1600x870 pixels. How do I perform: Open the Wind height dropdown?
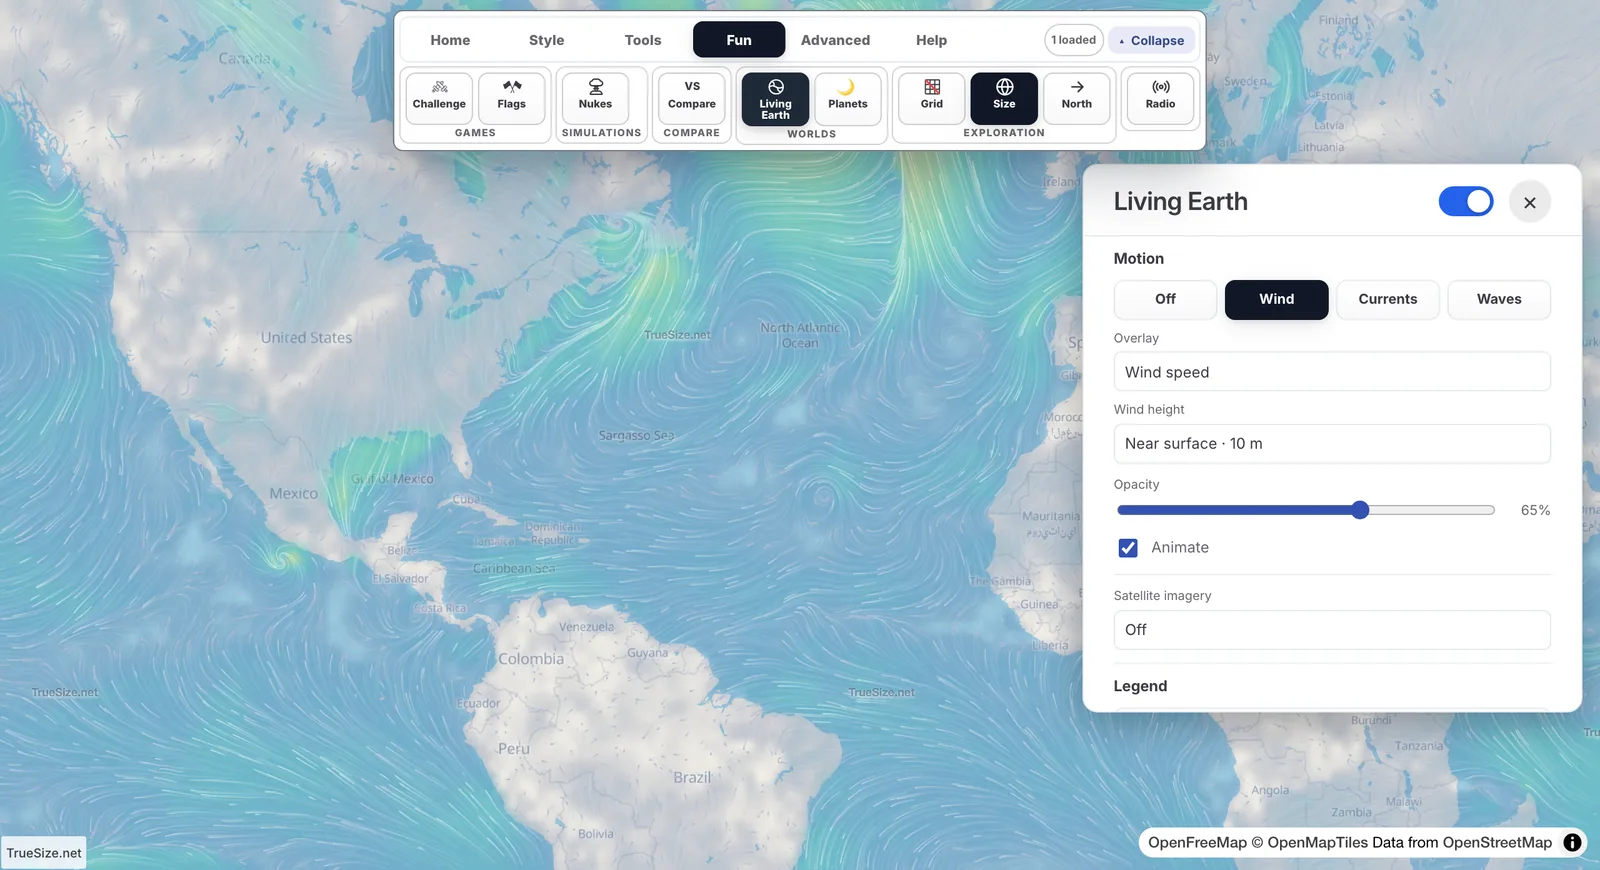(x=1332, y=443)
